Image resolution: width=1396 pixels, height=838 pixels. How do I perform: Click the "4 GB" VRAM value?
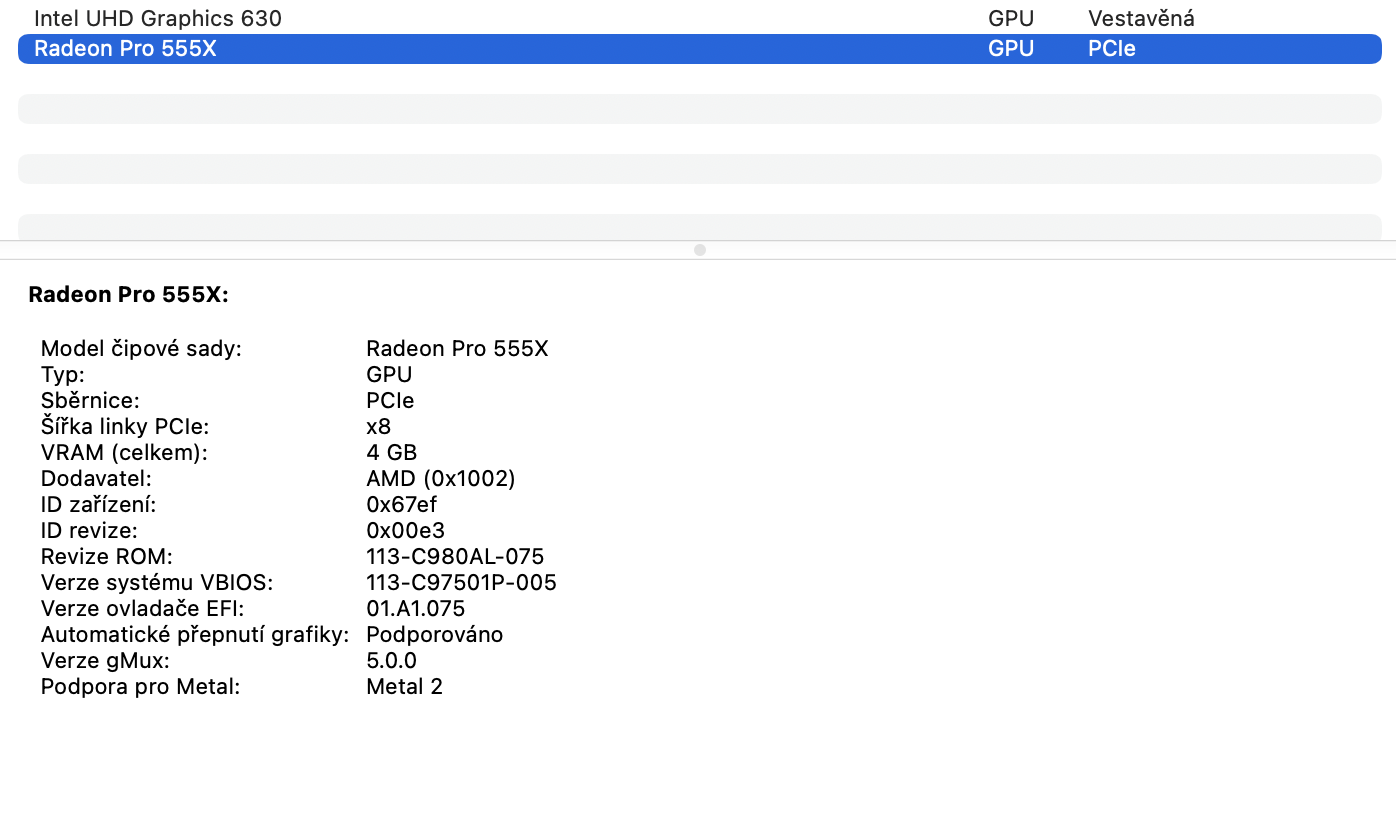(x=392, y=453)
